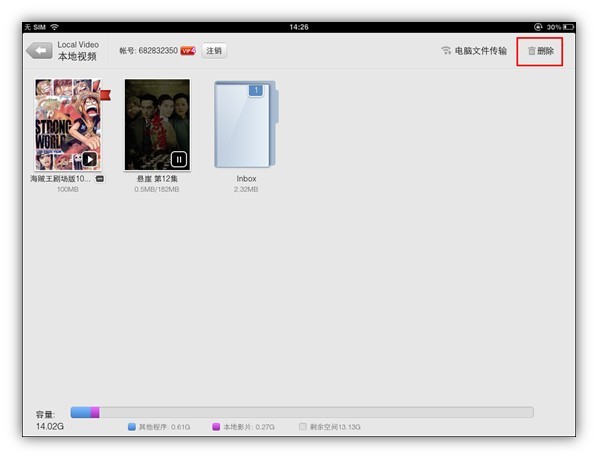Open the 悬崖 poster thumbnail

[157, 124]
